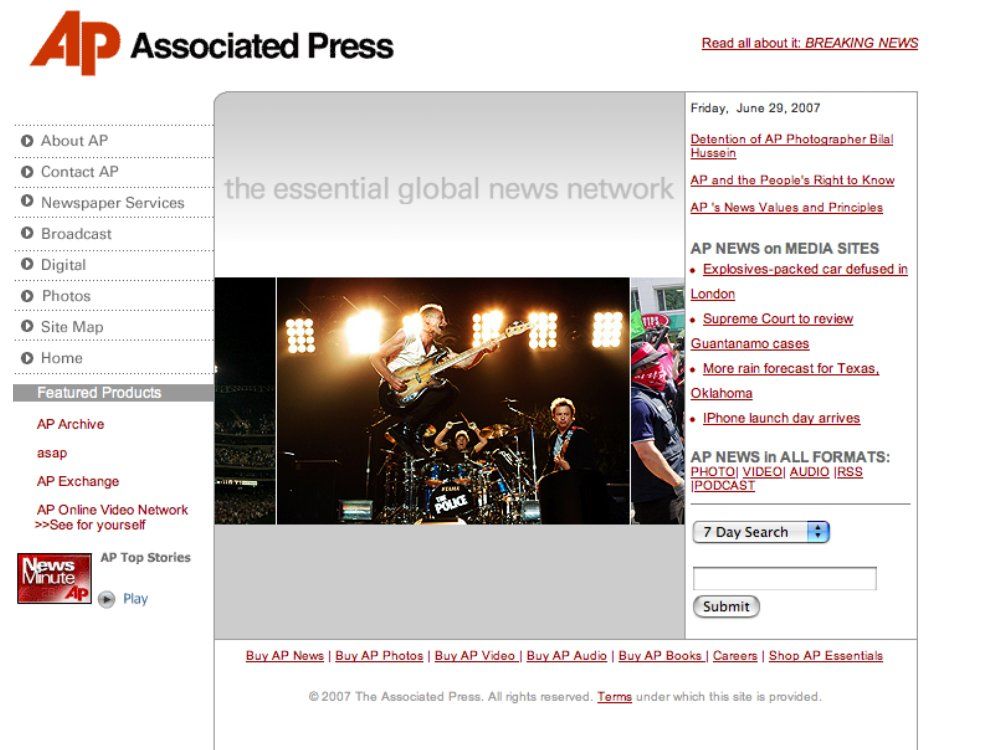1000x750 pixels.
Task: Open Read all about it: BREAKING NEWS
Action: point(810,43)
